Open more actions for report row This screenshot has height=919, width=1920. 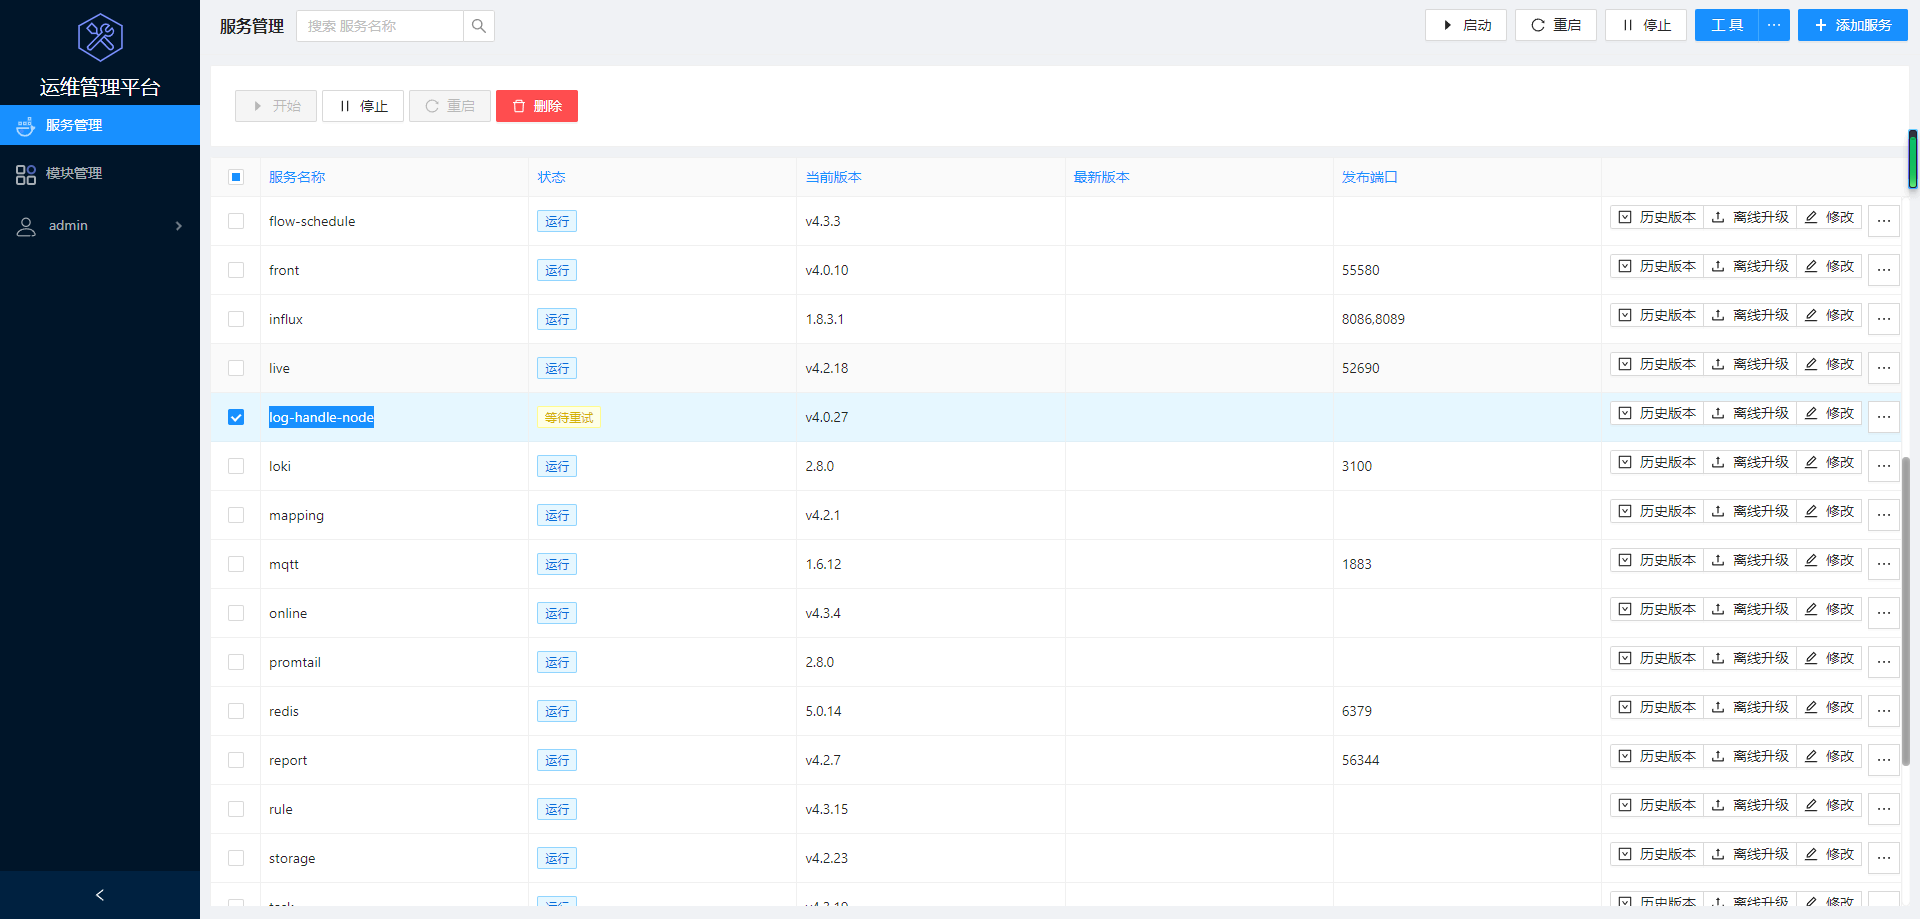pyautogui.click(x=1884, y=760)
